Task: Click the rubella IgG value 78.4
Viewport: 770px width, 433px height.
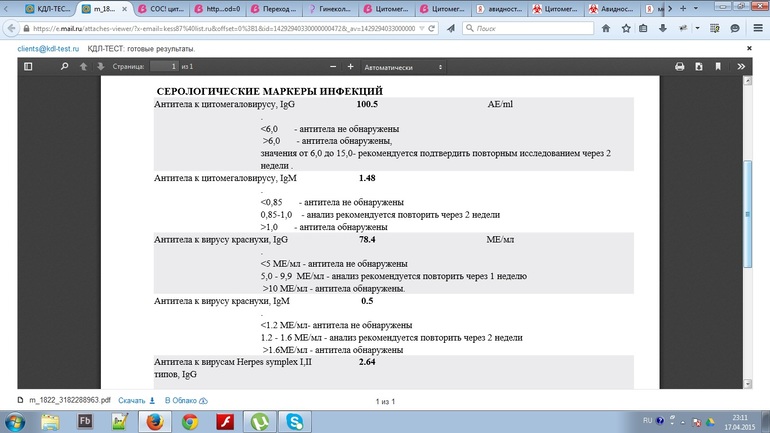Action: [367, 239]
